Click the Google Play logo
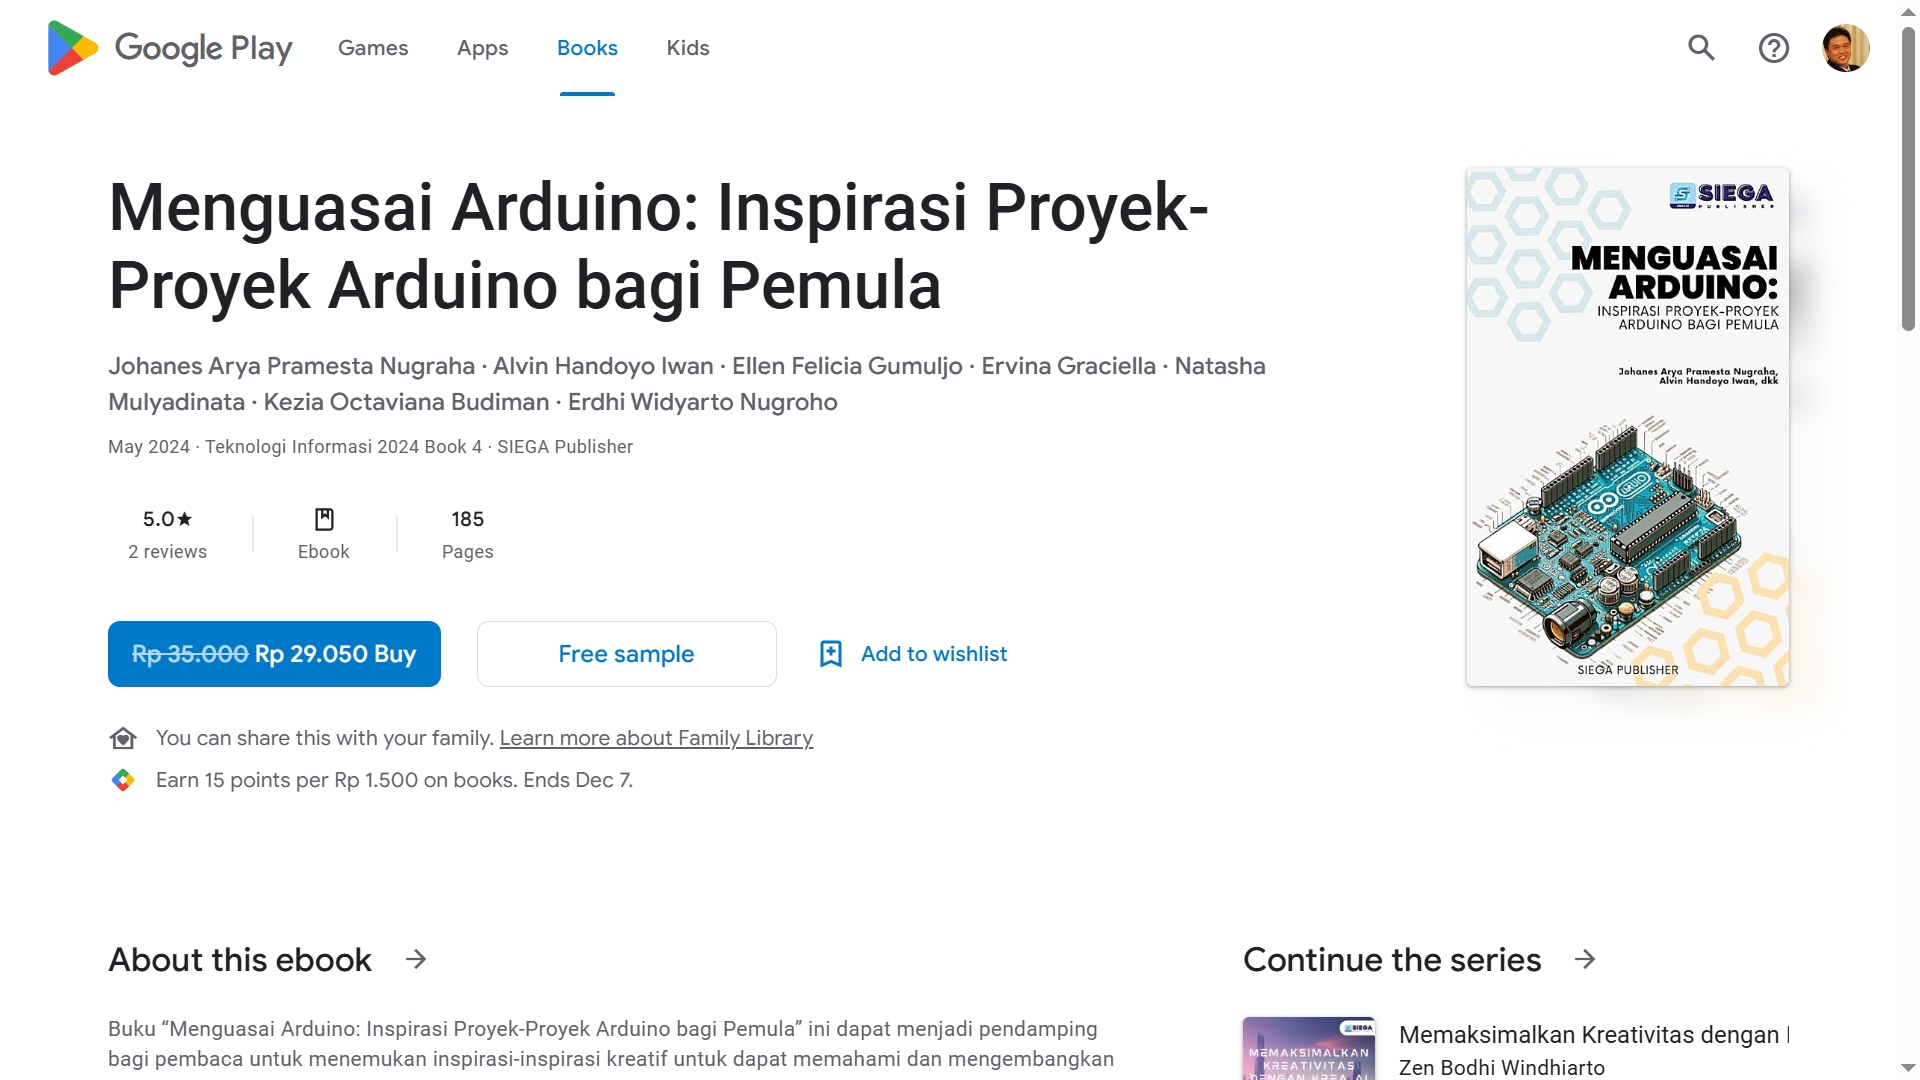The width and height of the screenshot is (1920, 1080). 170,48
